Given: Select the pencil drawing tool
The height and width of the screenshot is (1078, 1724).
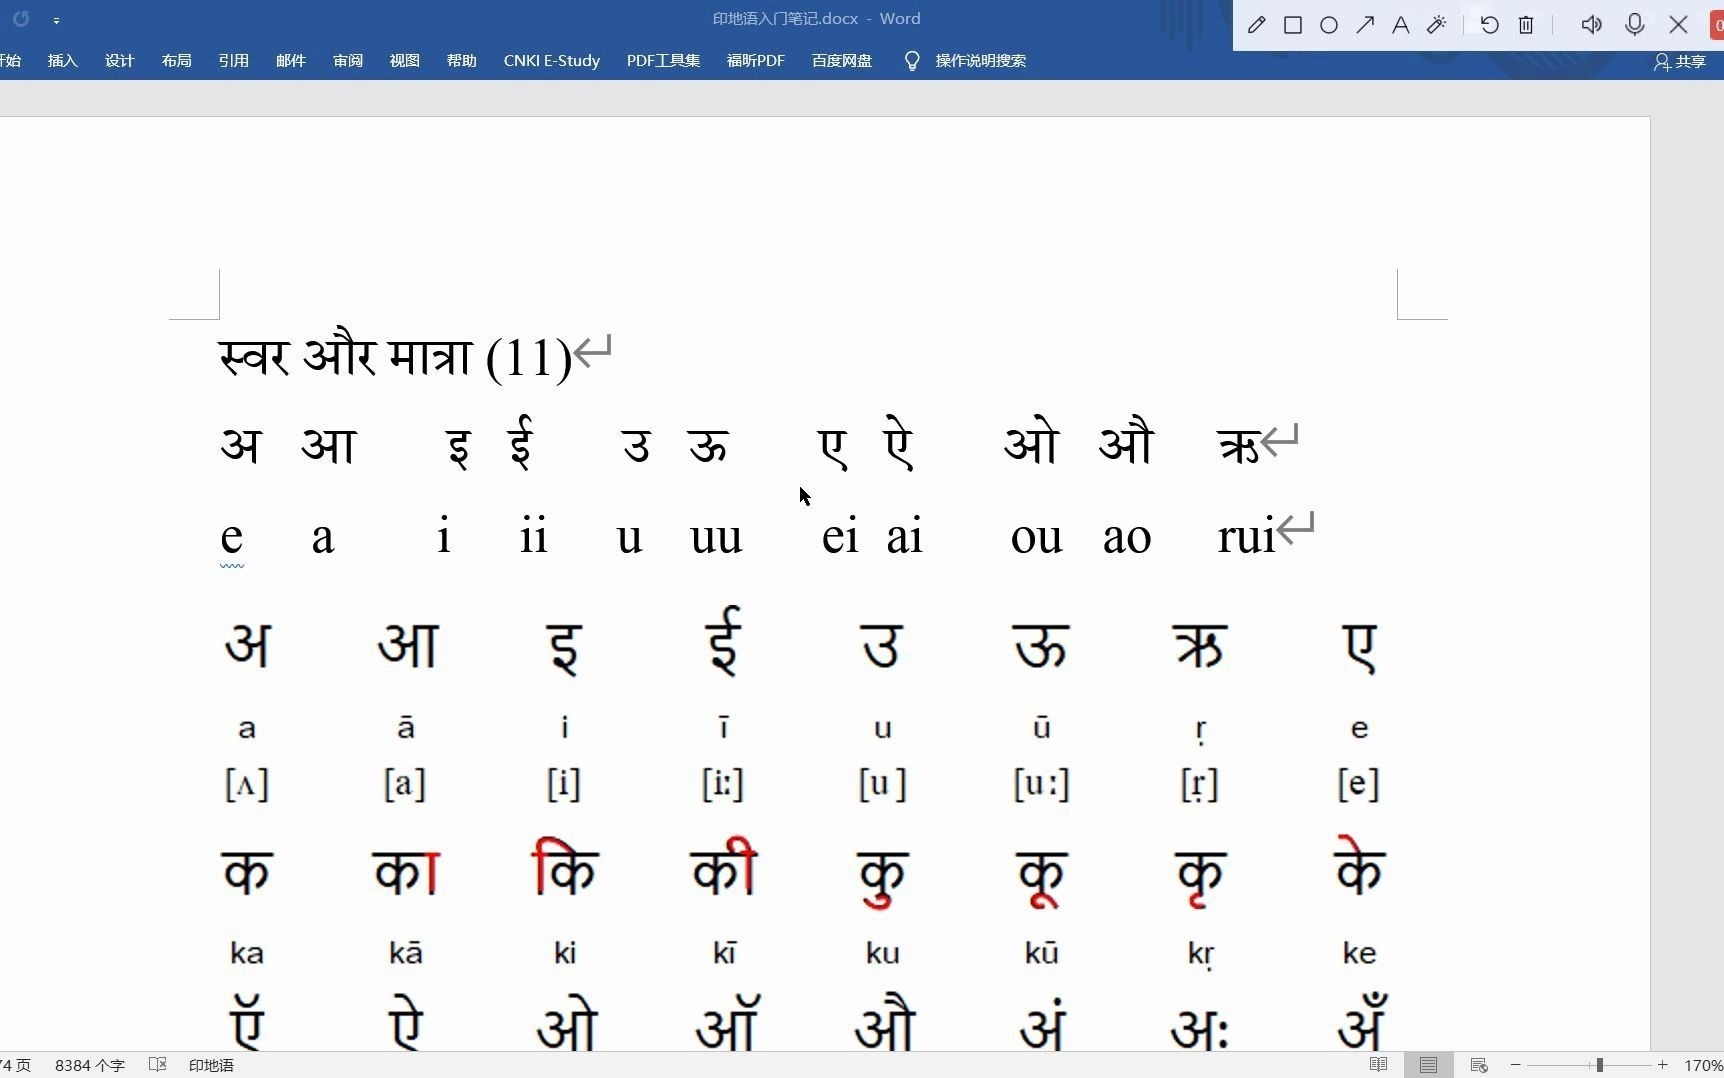Looking at the screenshot, I should pos(1257,25).
